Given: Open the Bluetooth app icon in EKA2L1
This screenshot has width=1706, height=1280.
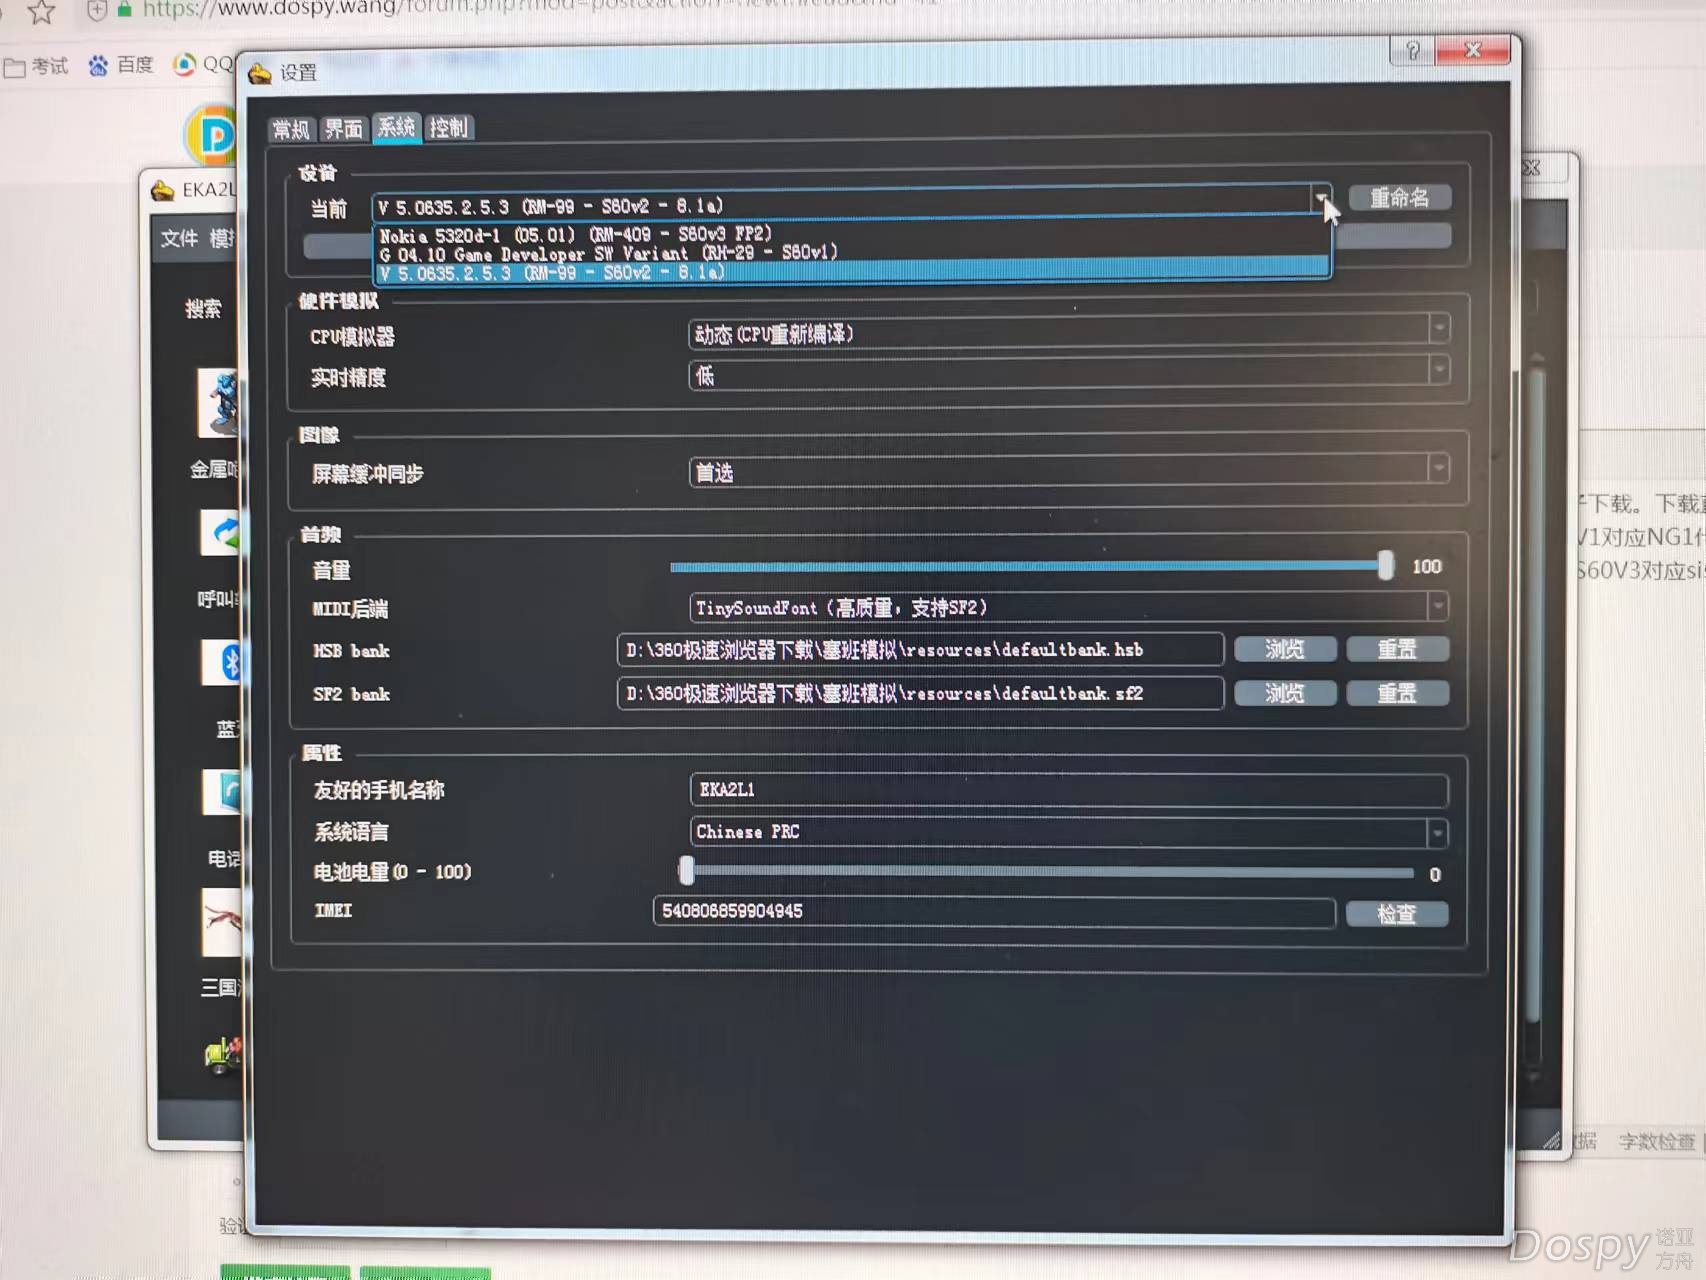Looking at the screenshot, I should click(222, 662).
